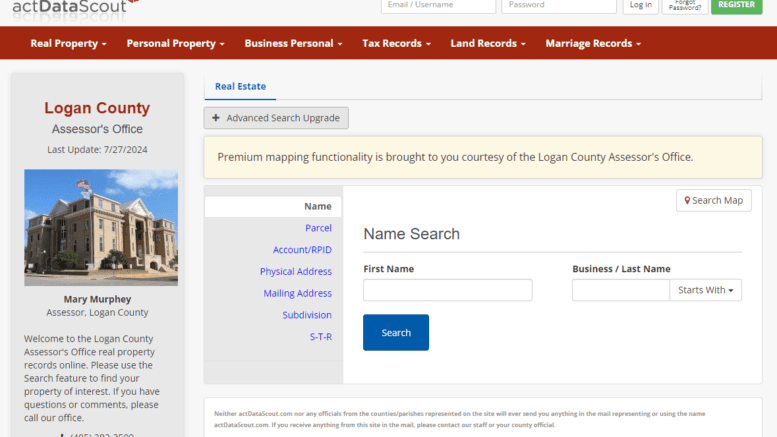
Task: Click the Mary Murphey assessor name
Action: tap(97, 299)
